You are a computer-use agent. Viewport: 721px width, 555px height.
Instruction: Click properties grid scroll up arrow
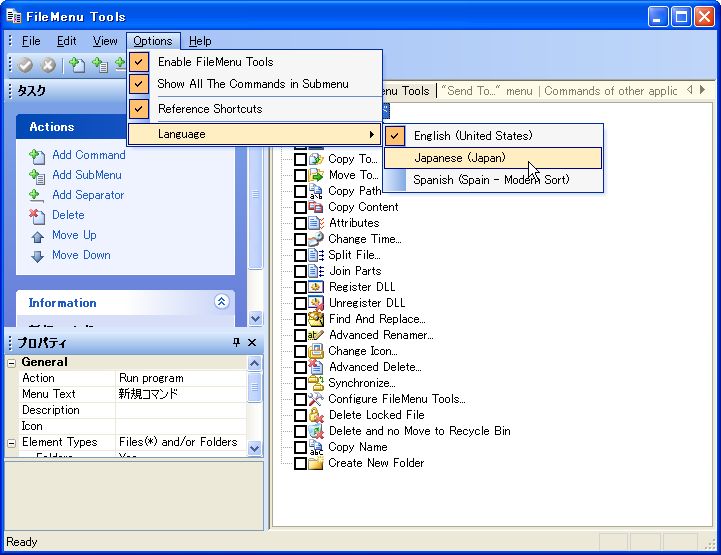click(254, 364)
